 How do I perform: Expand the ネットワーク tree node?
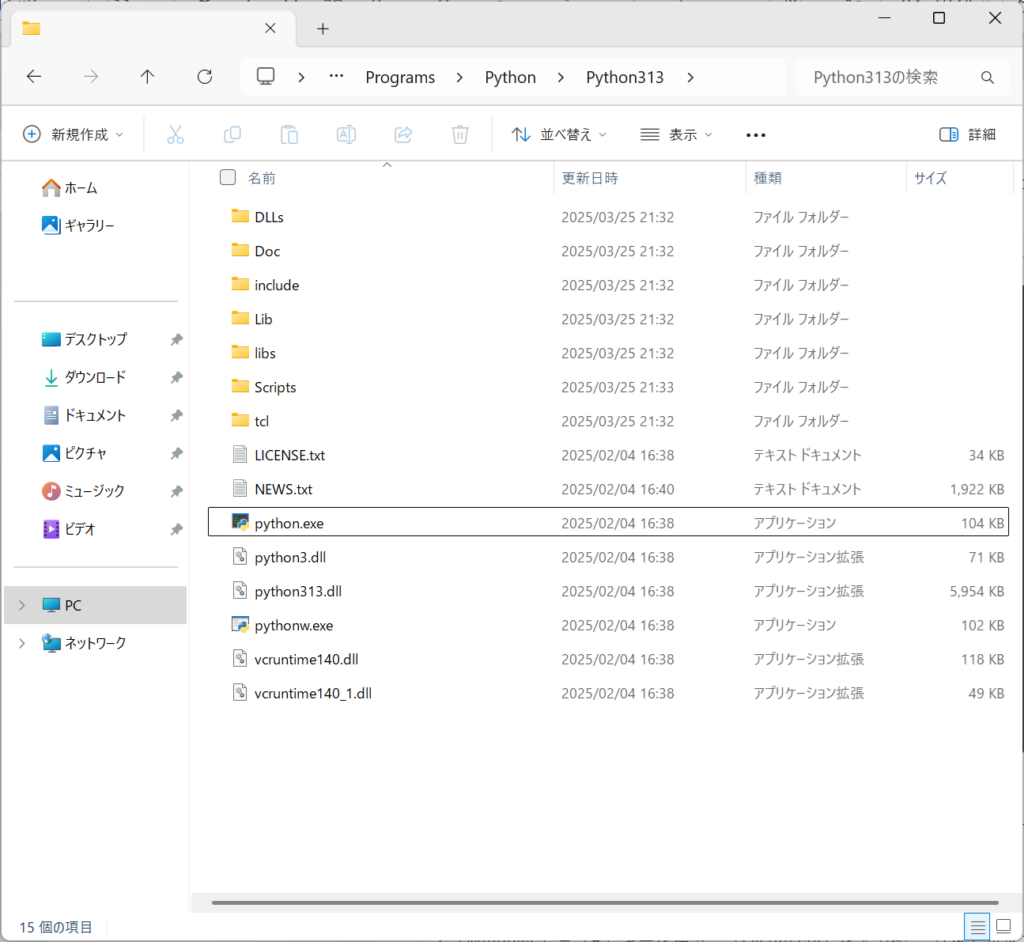[22, 643]
